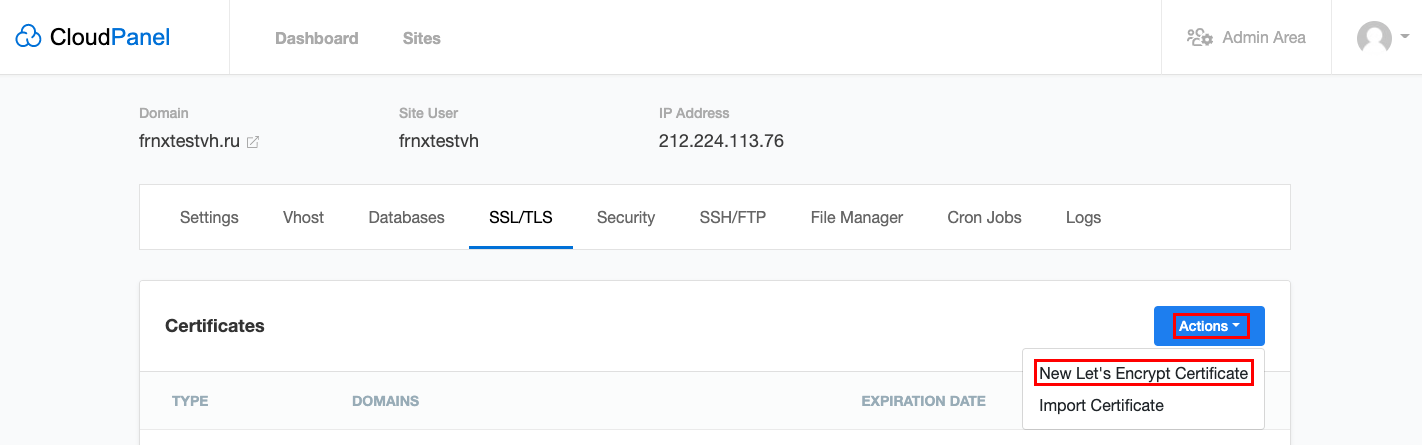1422x445 pixels.
Task: Switch to the Vhost tab
Action: (x=303, y=217)
